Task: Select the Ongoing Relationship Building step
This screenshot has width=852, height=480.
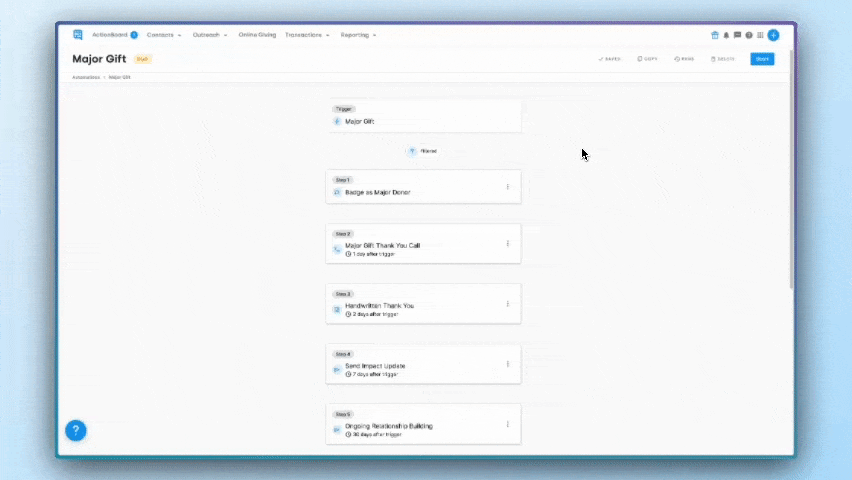Action: (423, 424)
